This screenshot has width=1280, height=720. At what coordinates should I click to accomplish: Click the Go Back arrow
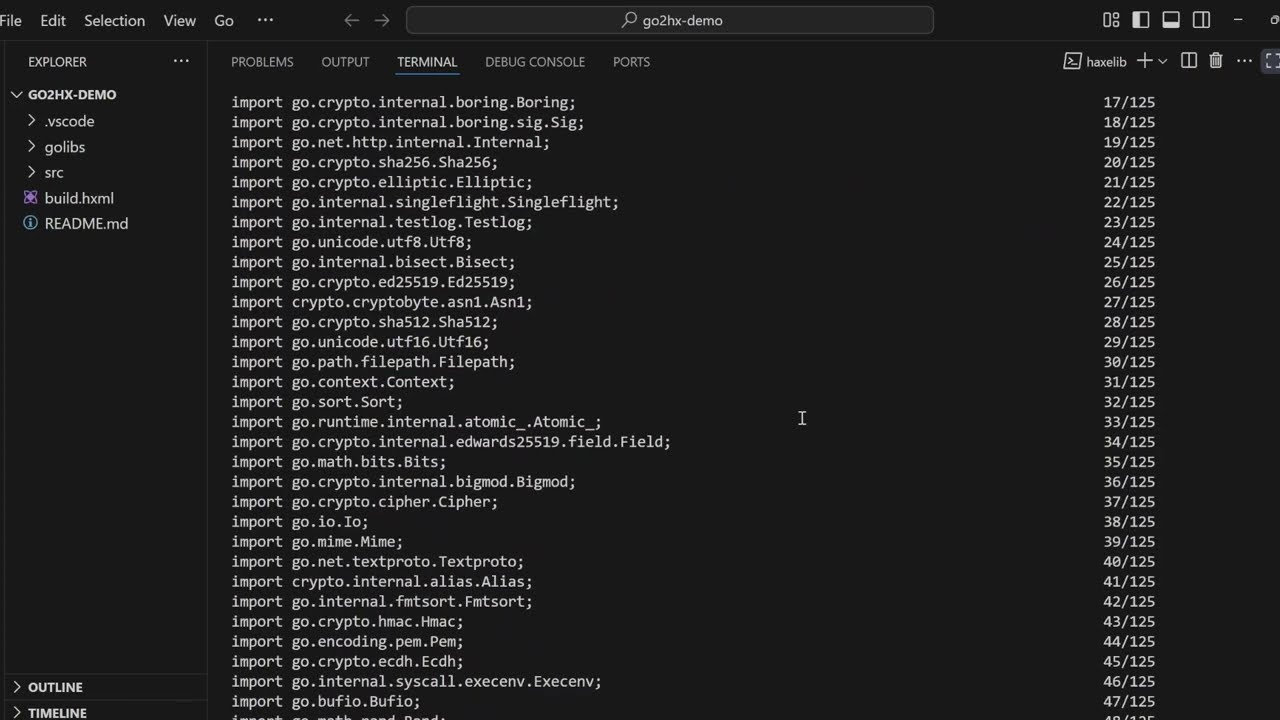click(351, 20)
